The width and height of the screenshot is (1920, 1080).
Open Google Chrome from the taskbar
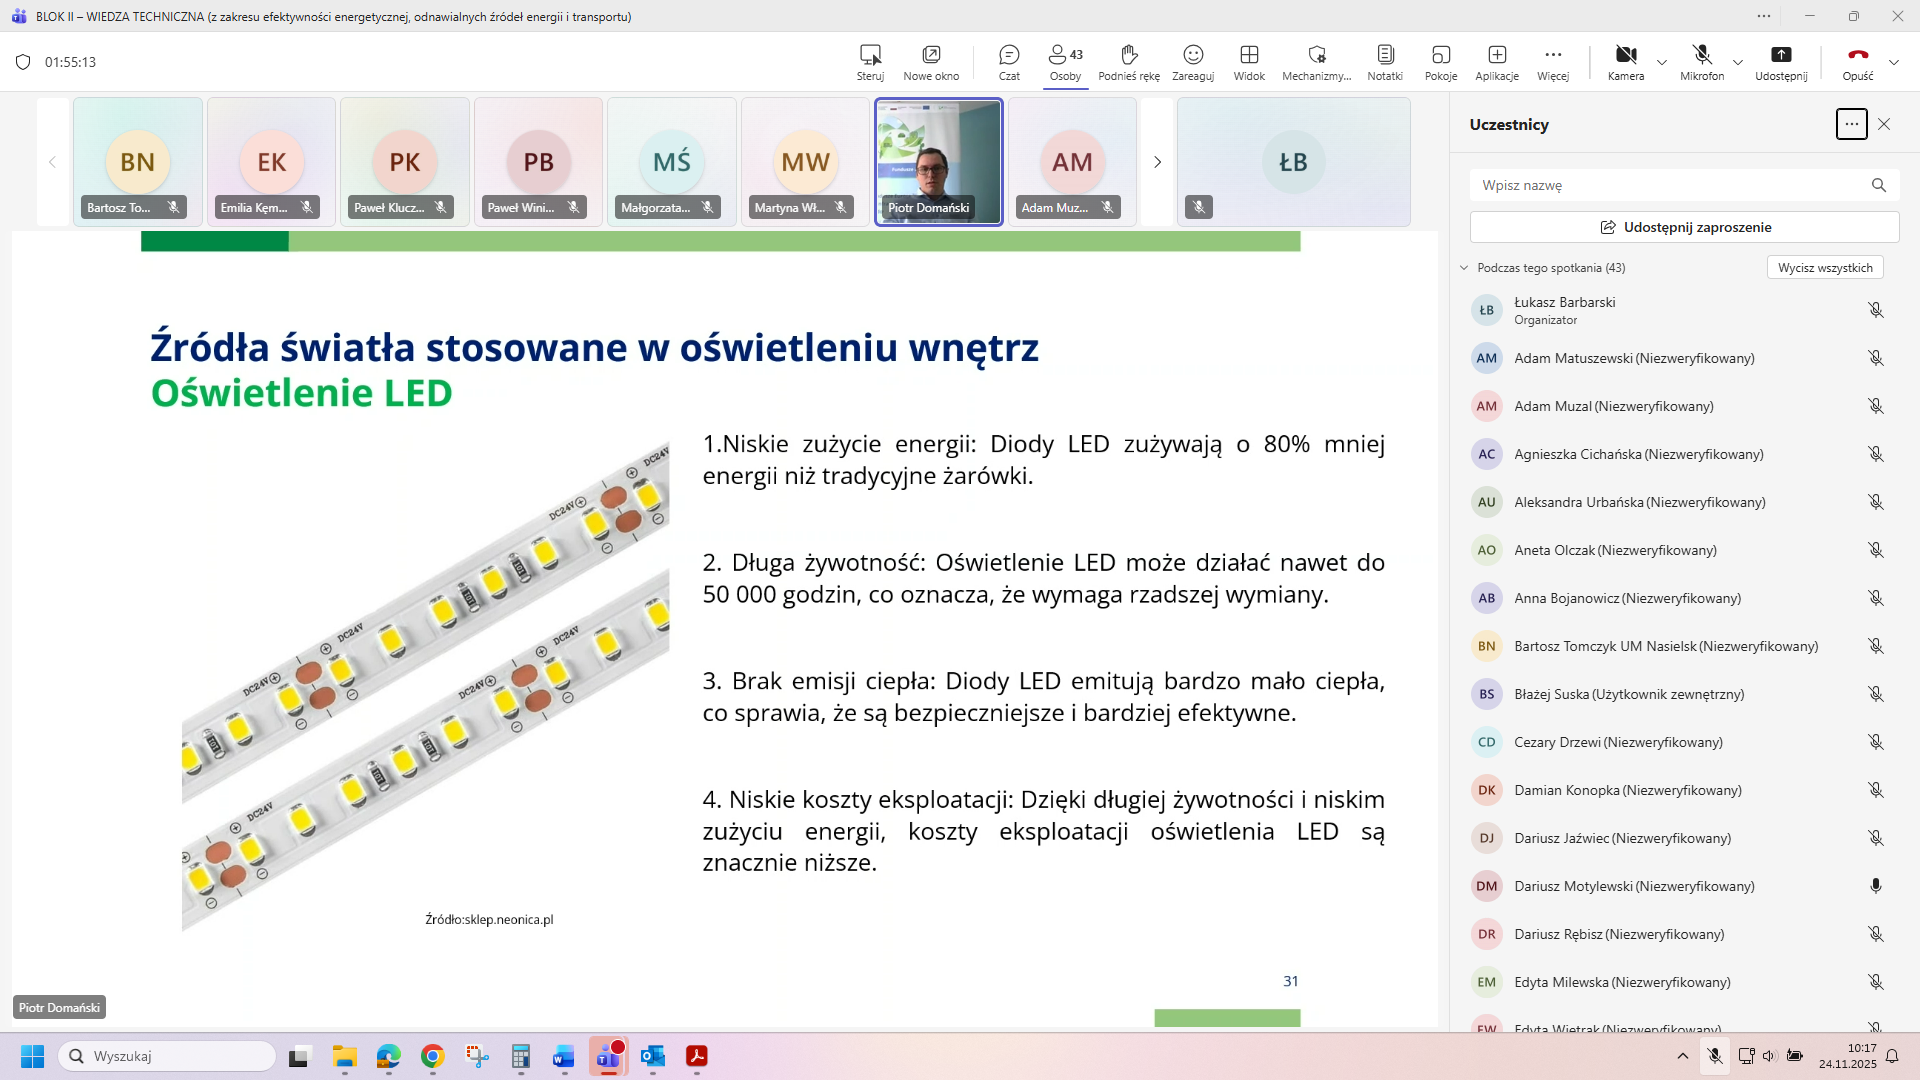tap(432, 1056)
